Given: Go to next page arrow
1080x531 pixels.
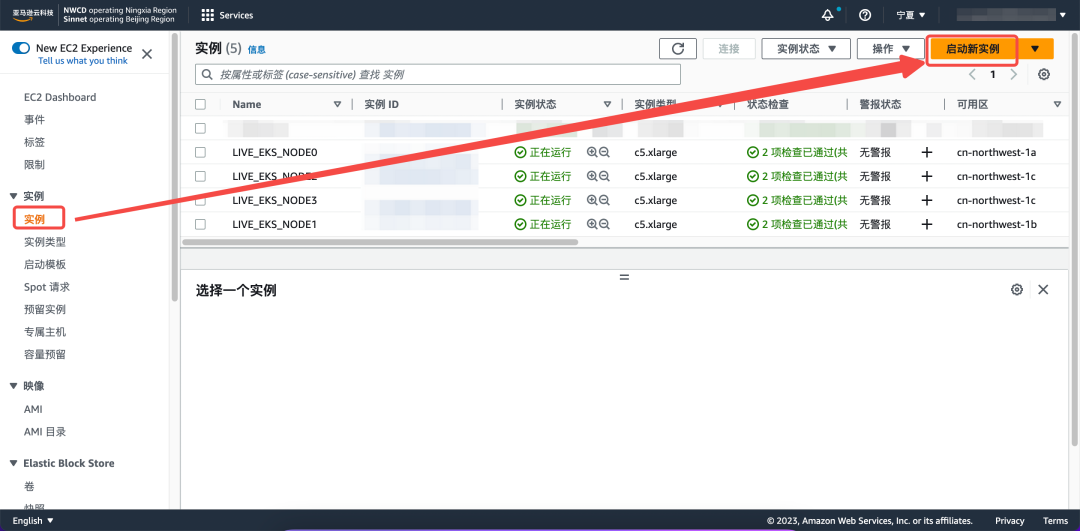Looking at the screenshot, I should [x=1013, y=74].
